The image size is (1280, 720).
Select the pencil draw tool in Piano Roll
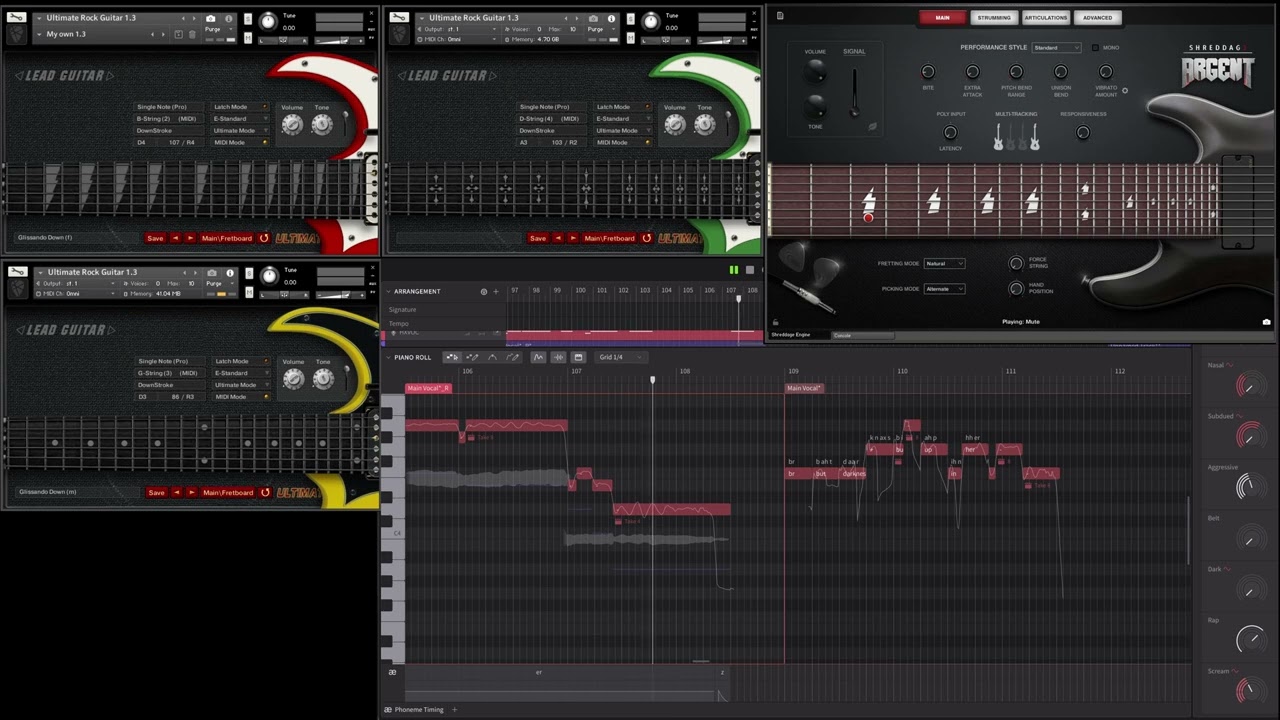click(x=472, y=357)
